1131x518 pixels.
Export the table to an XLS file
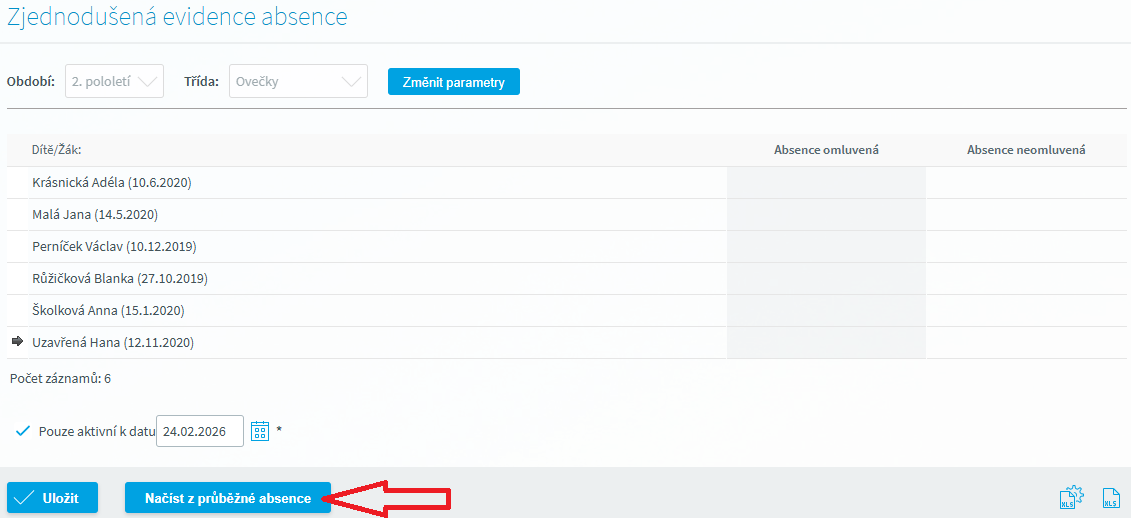pyautogui.click(x=1110, y=498)
